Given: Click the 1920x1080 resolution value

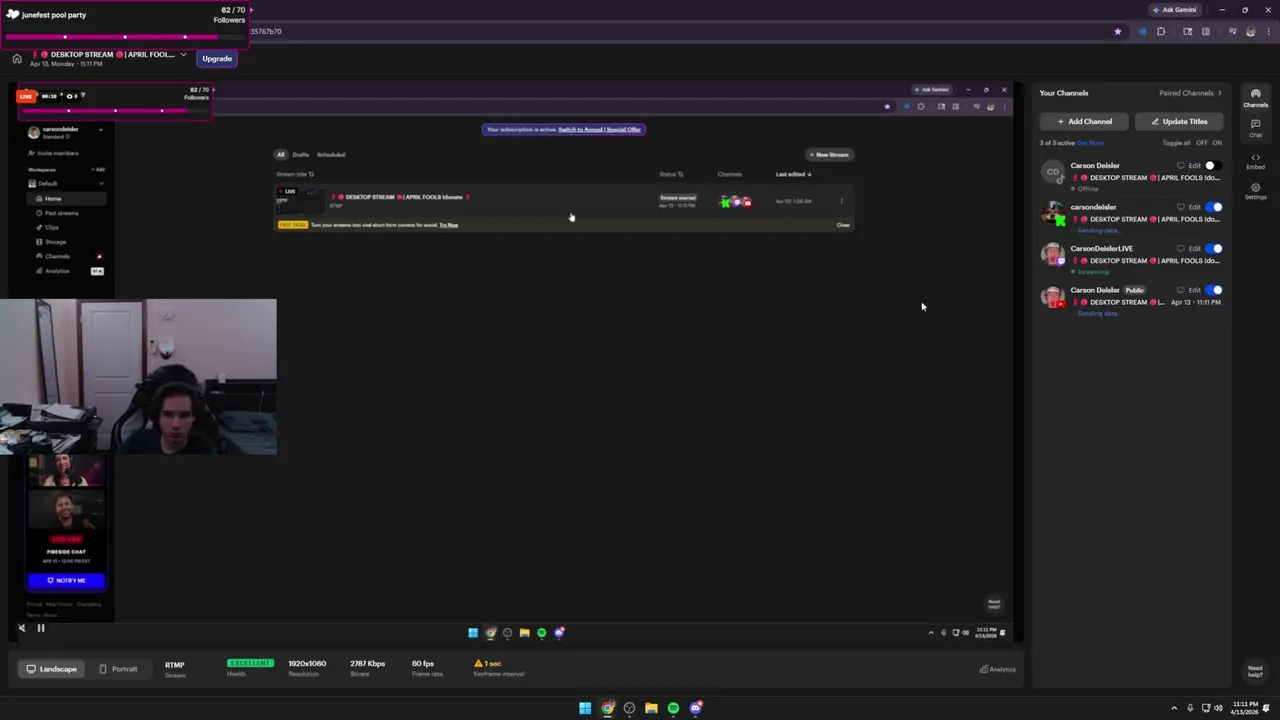Looking at the screenshot, I should point(307,664).
